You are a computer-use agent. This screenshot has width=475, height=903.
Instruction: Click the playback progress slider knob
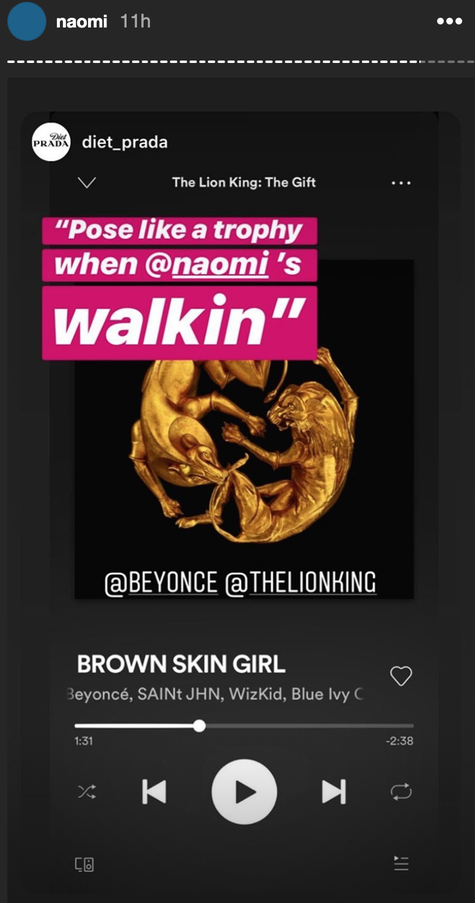pos(199,726)
